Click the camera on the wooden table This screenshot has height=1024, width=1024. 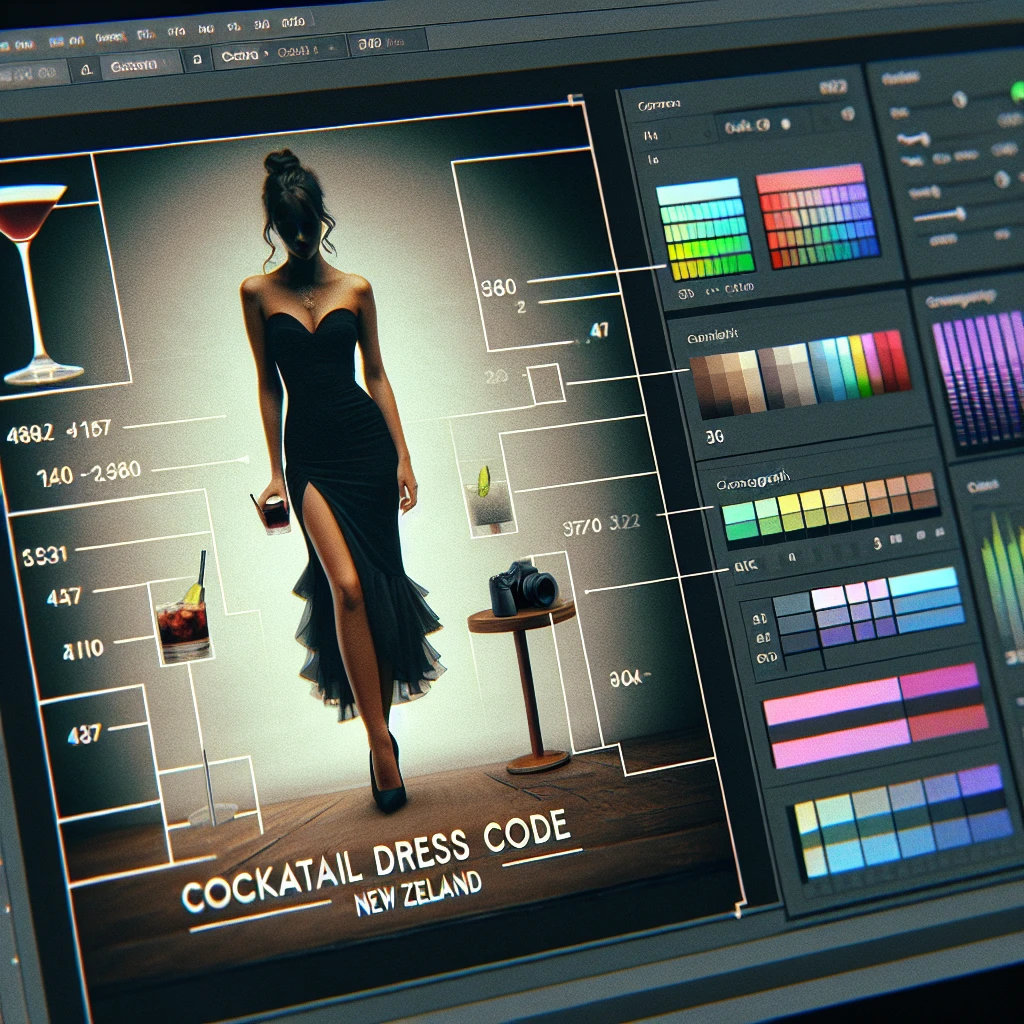524,588
